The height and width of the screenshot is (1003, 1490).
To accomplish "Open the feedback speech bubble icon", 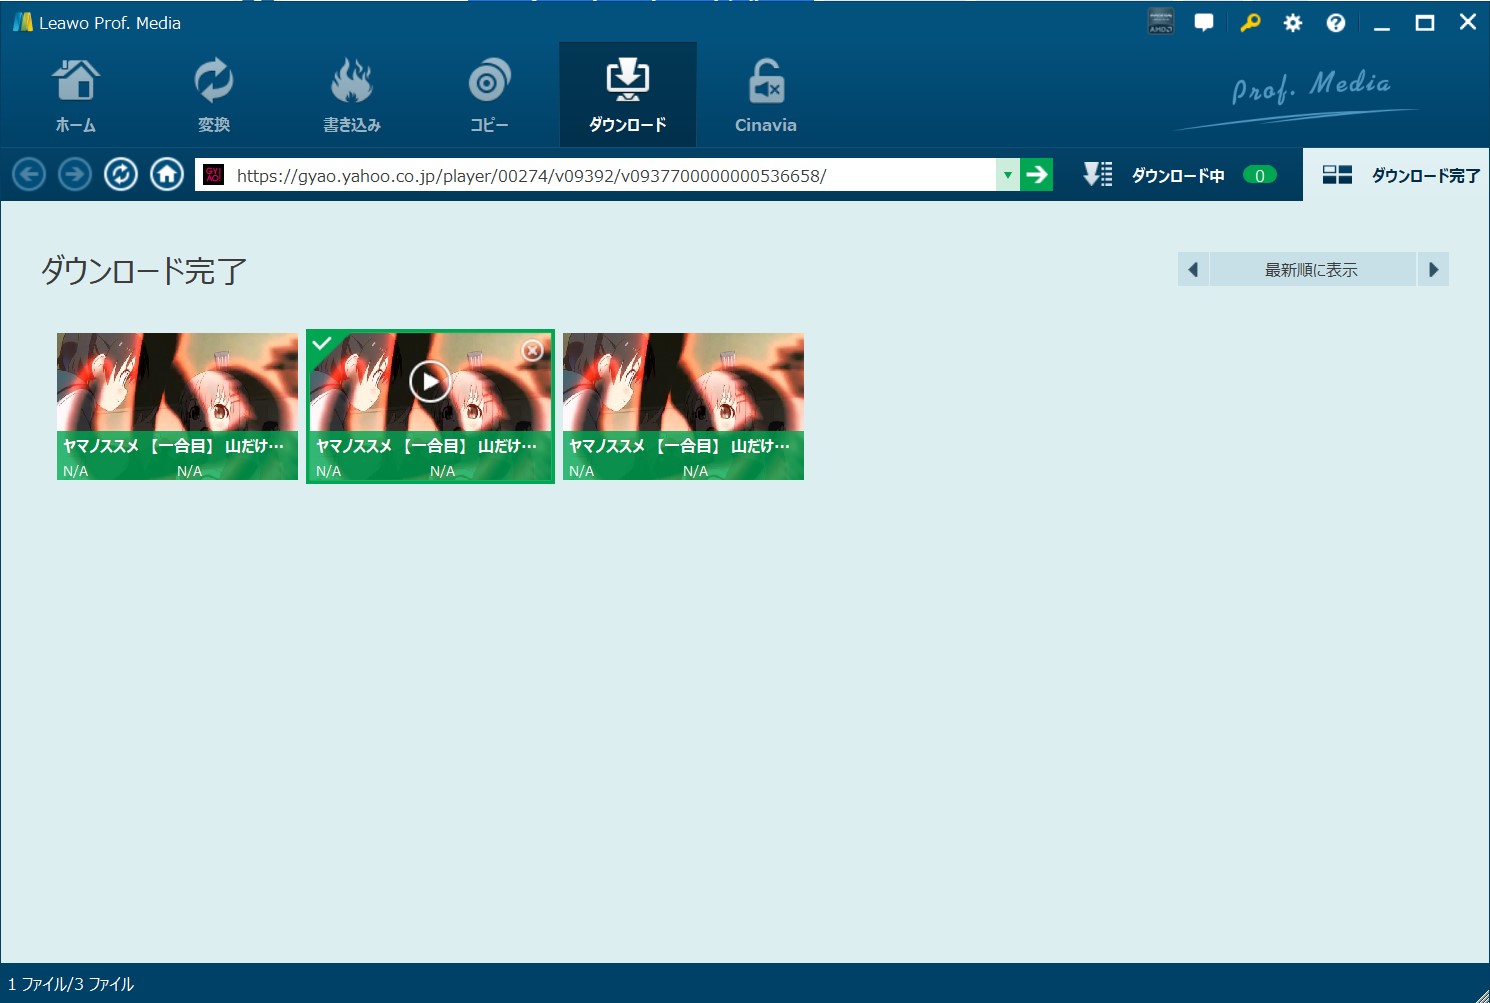I will (x=1204, y=22).
